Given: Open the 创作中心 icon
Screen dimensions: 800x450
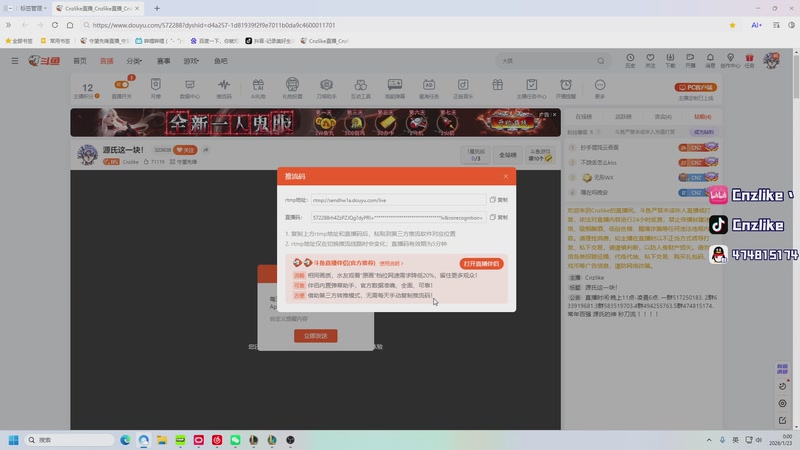Looking at the screenshot, I should click(x=730, y=60).
